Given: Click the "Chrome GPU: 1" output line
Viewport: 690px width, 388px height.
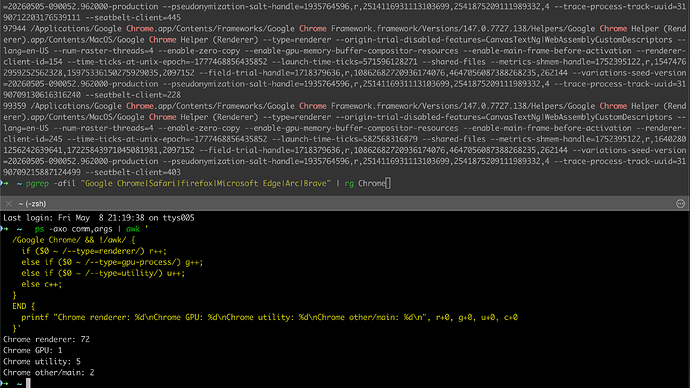Looking at the screenshot, I should 33,350.
